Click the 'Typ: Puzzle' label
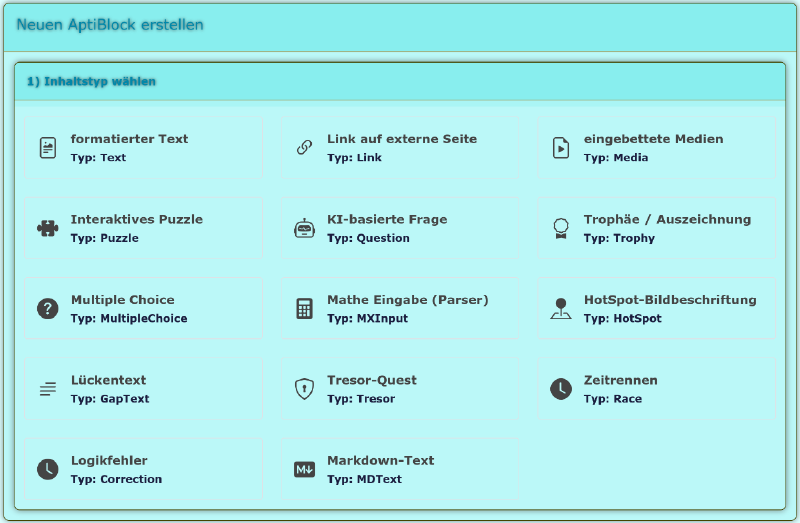The width and height of the screenshot is (800, 523). [x=105, y=238]
